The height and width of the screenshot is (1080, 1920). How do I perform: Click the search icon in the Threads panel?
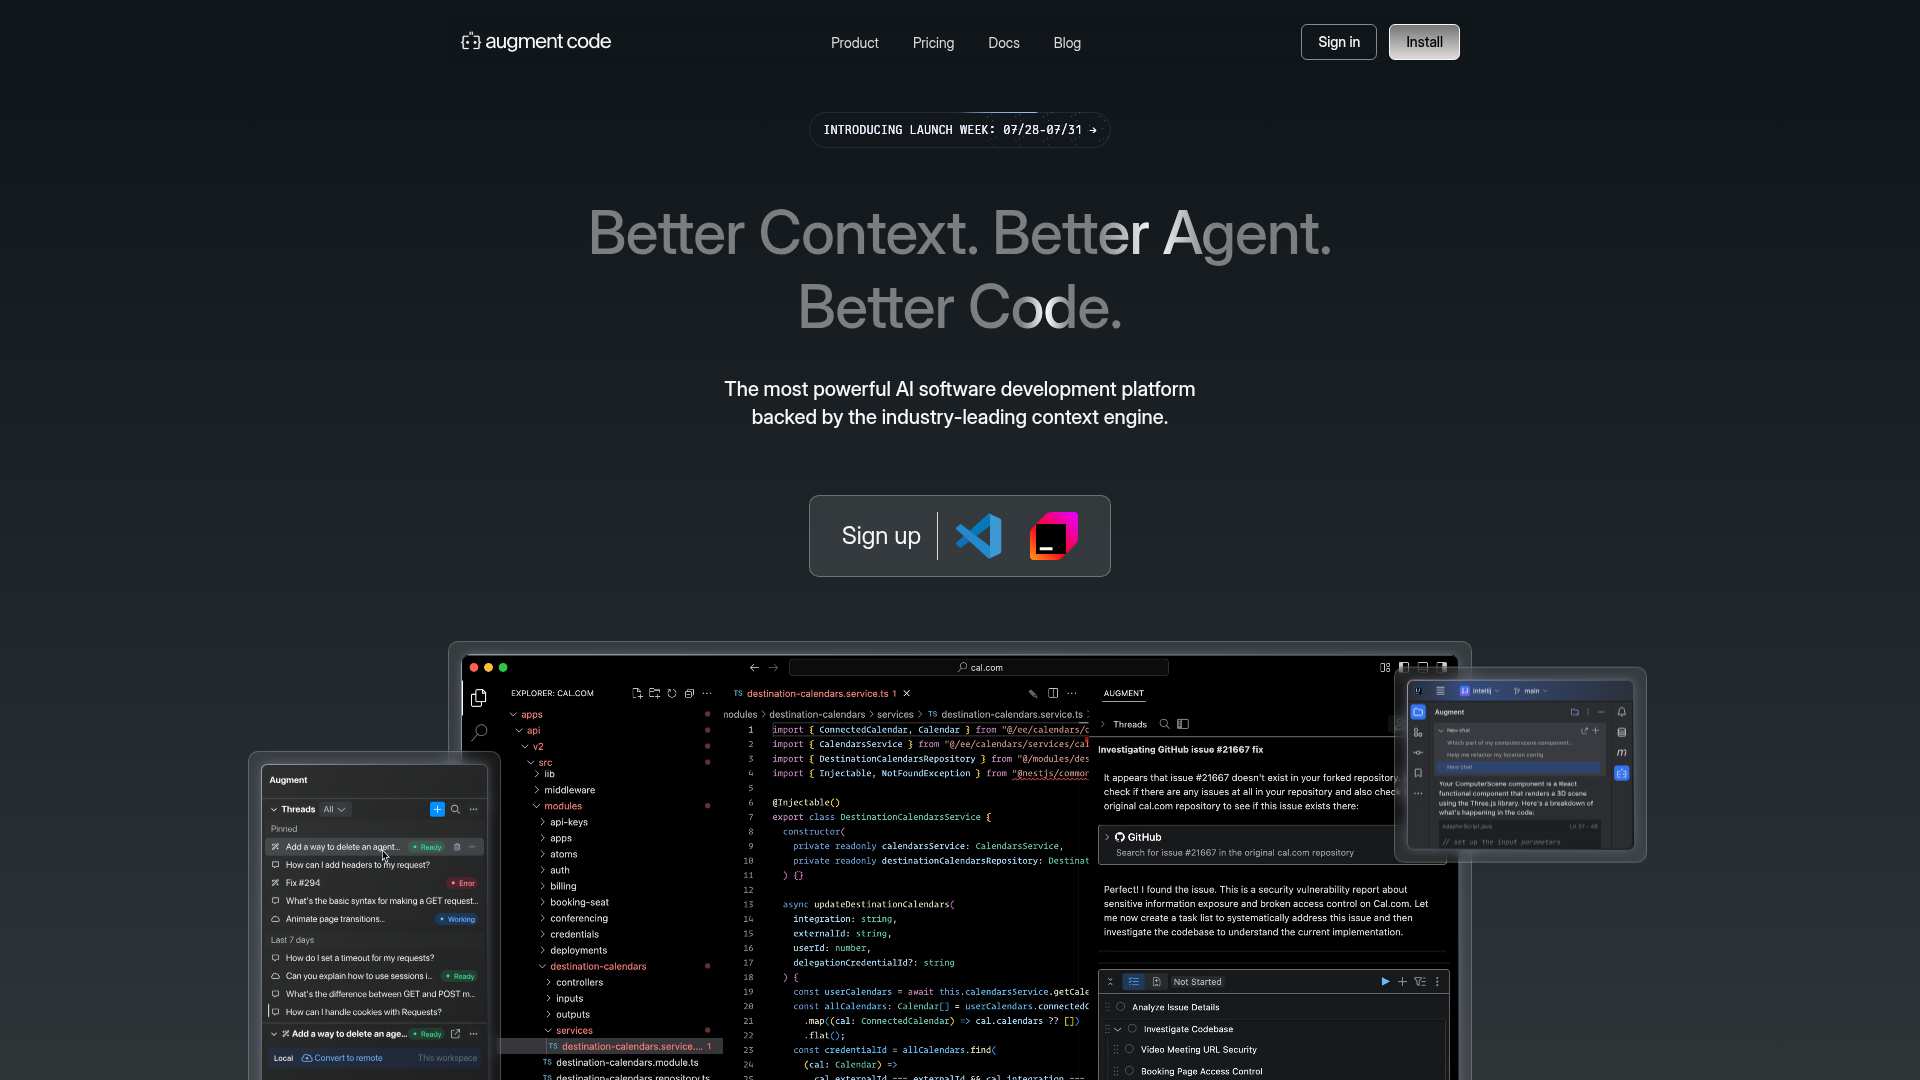coord(455,810)
